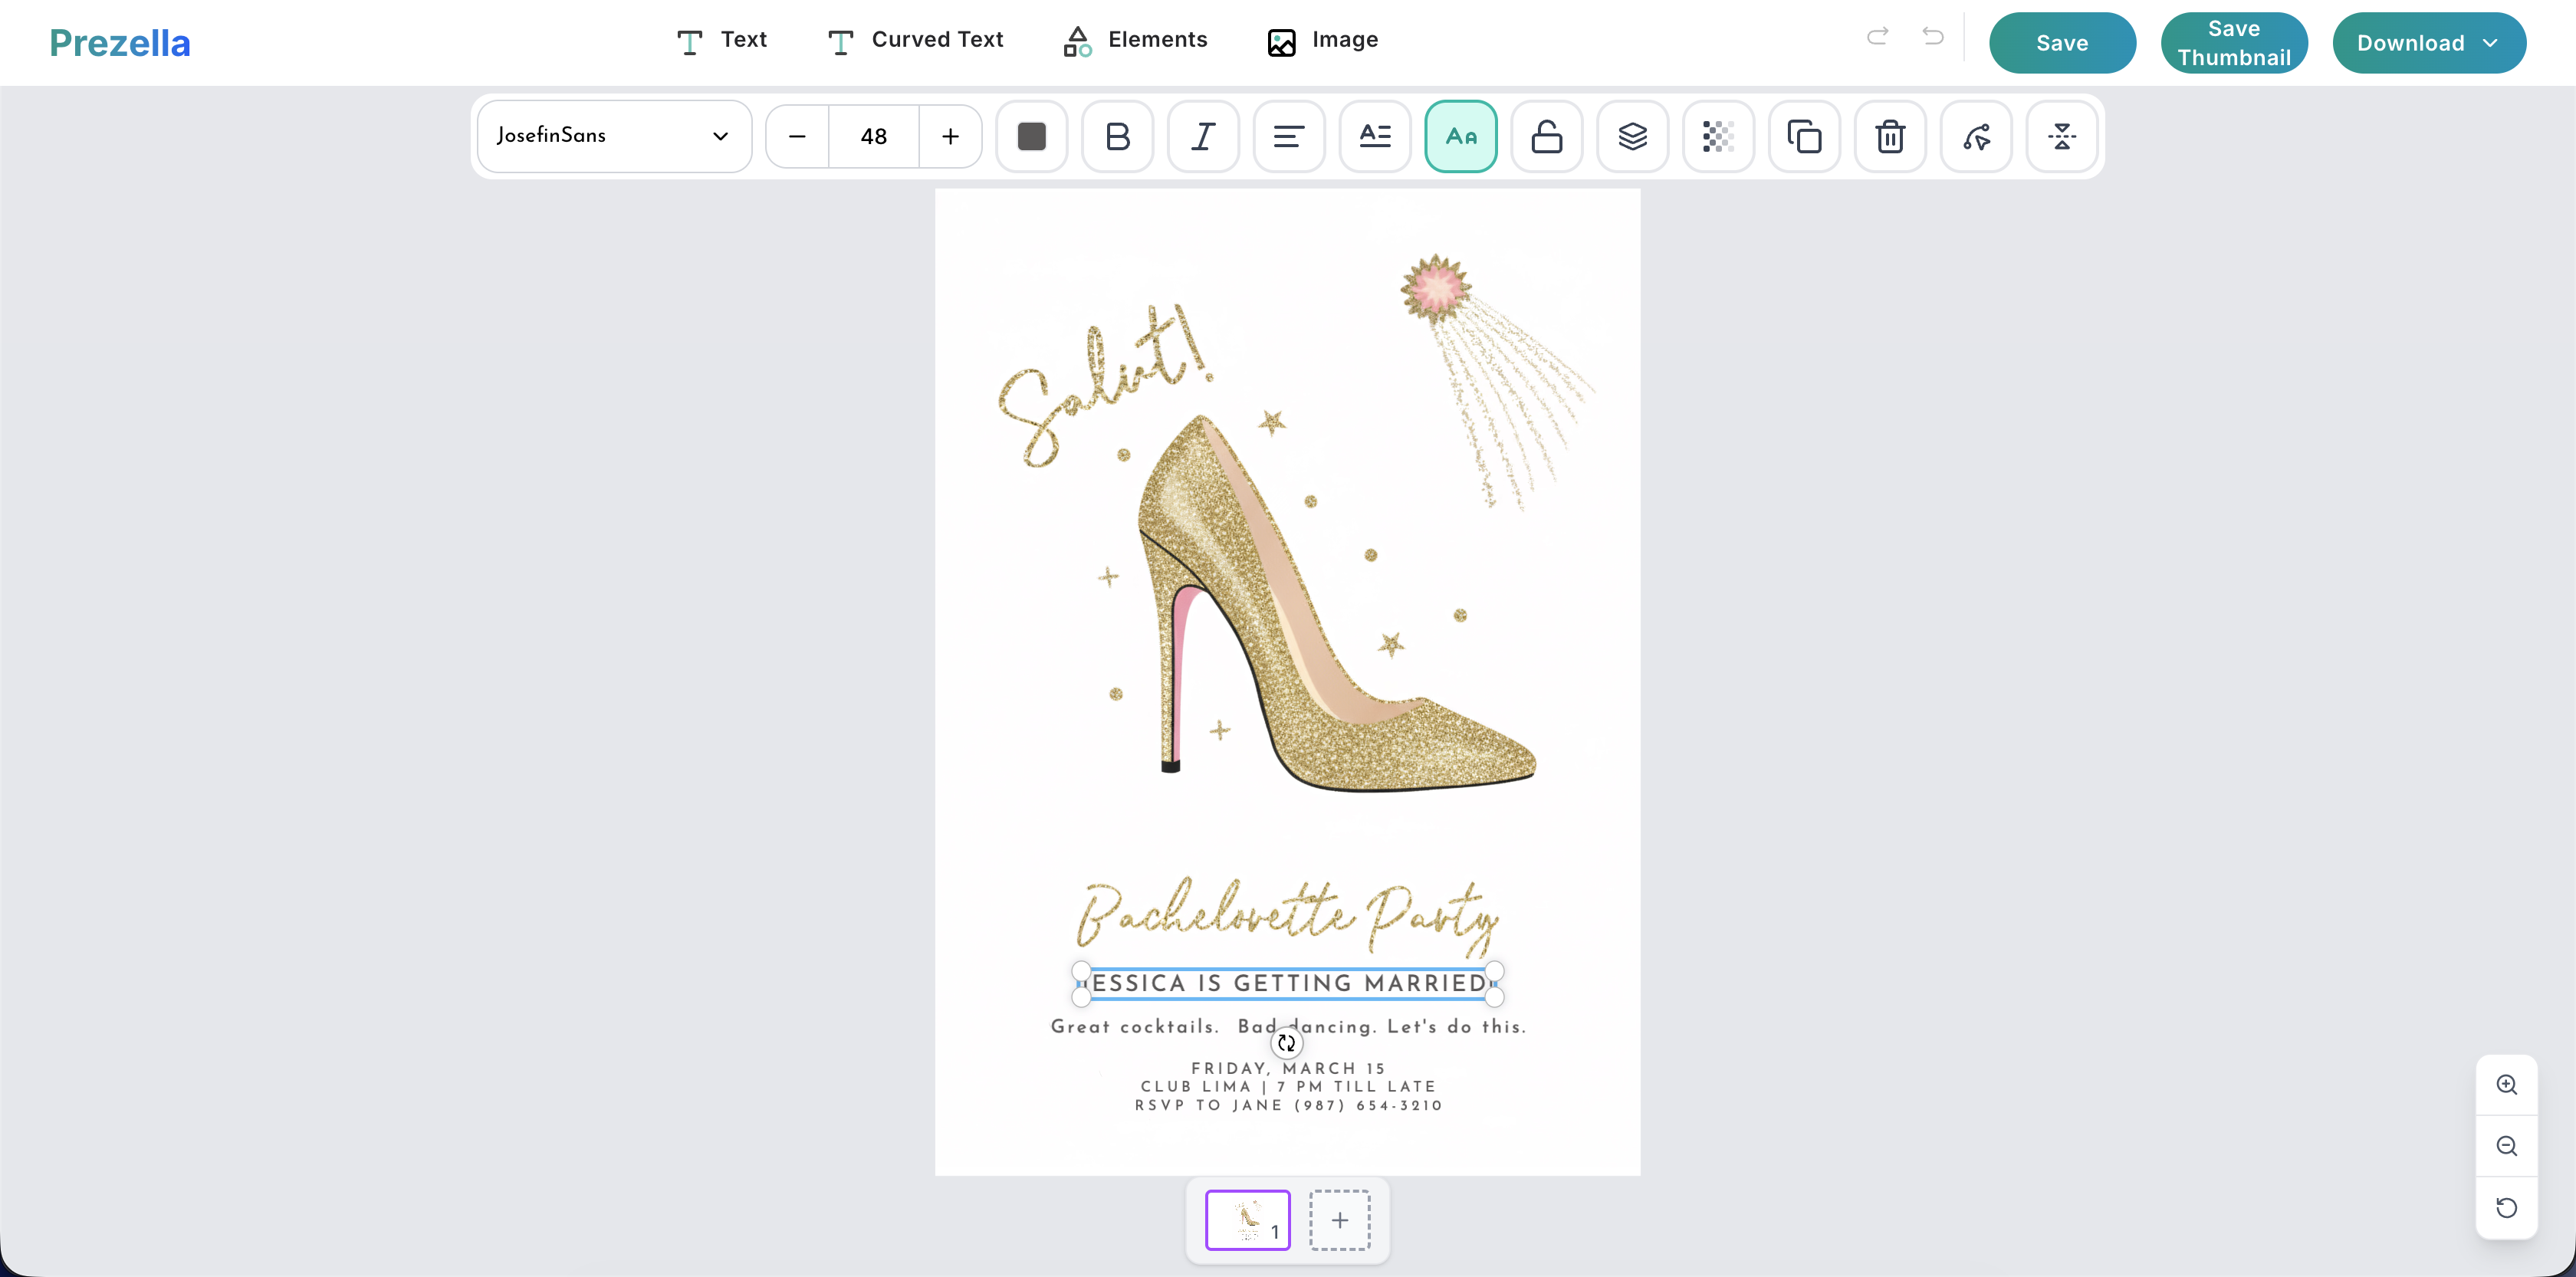The width and height of the screenshot is (2576, 1277).
Task: Open the JosefinSans font dropdown
Action: [613, 136]
